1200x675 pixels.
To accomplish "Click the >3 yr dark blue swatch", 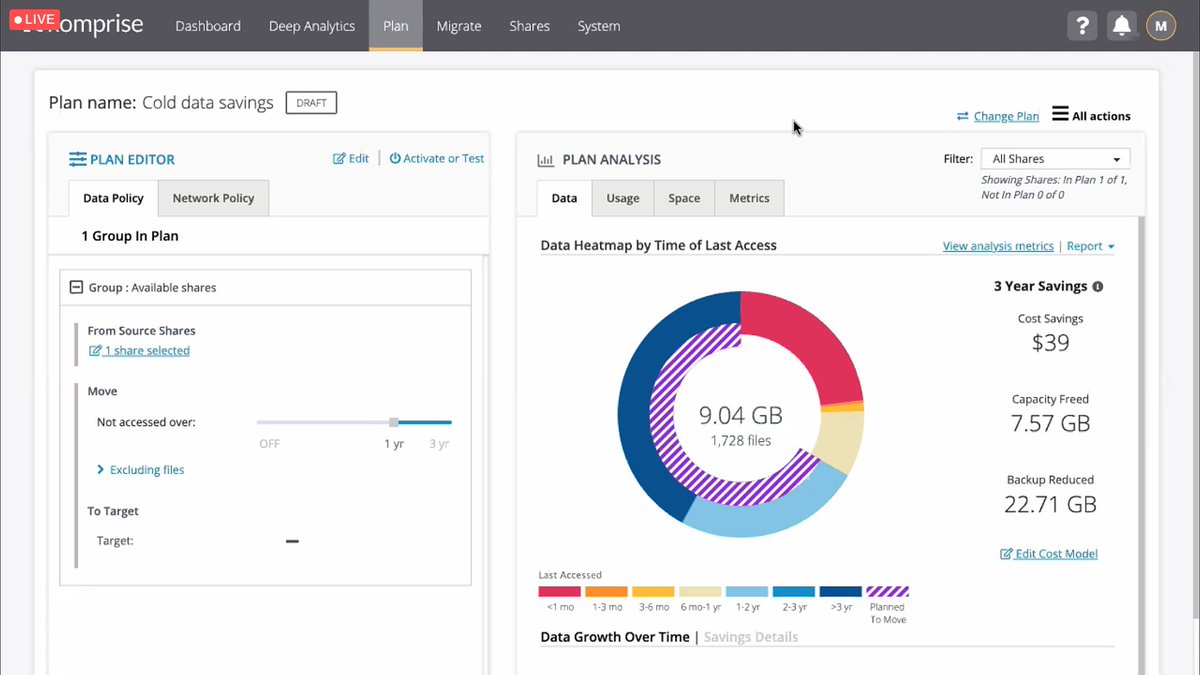I will click(841, 592).
